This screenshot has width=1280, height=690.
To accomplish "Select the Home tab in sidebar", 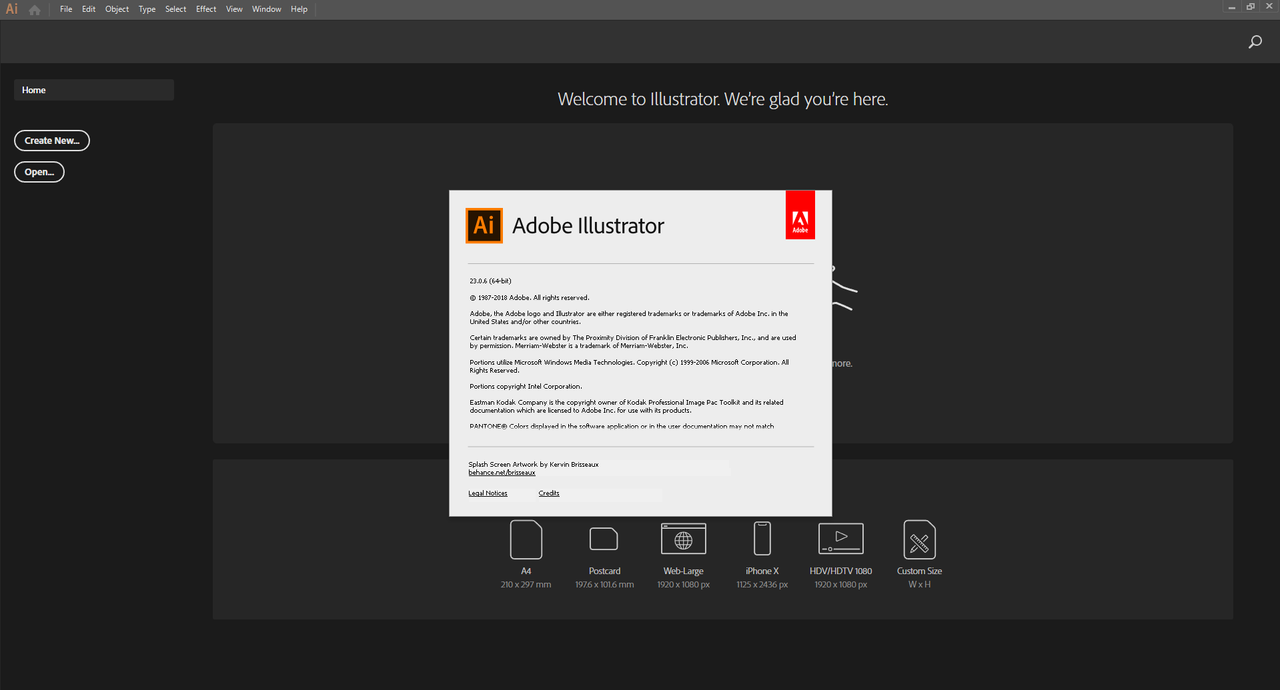I will pyautogui.click(x=94, y=90).
